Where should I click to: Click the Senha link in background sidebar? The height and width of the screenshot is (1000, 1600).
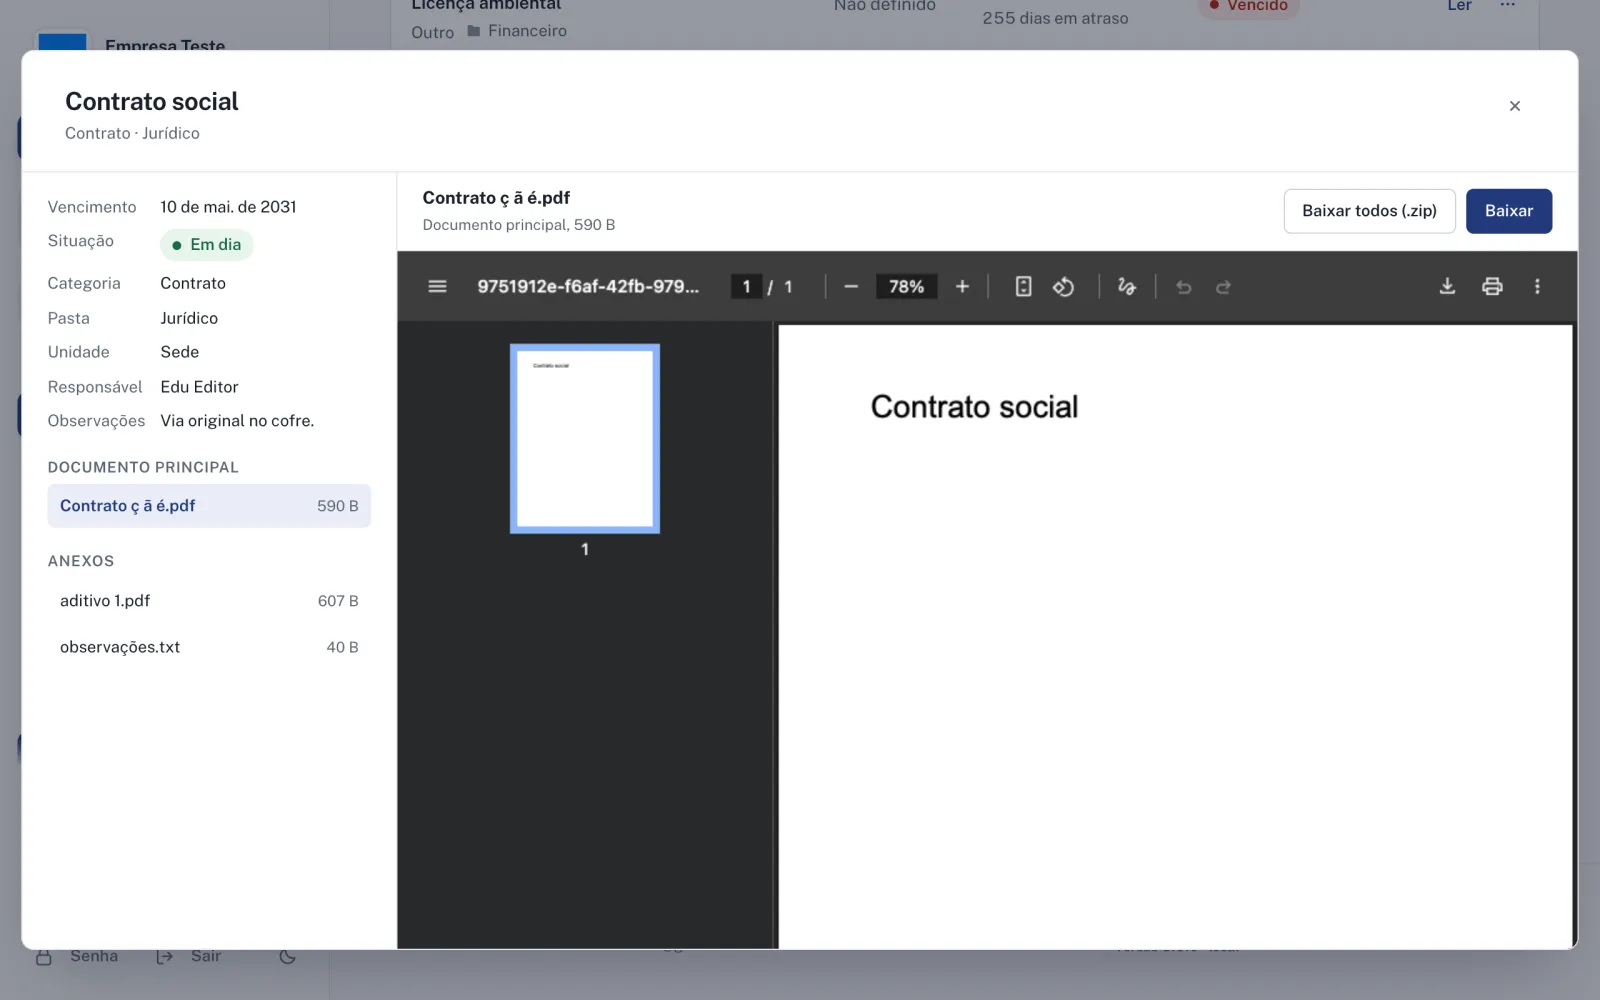tap(78, 956)
